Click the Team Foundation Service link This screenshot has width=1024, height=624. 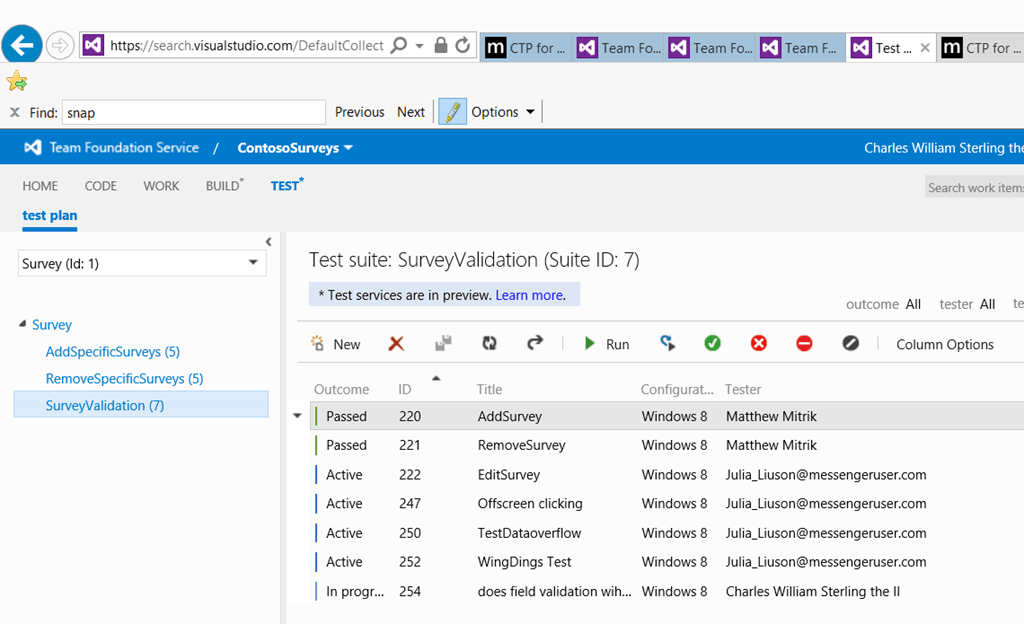[x=124, y=148]
